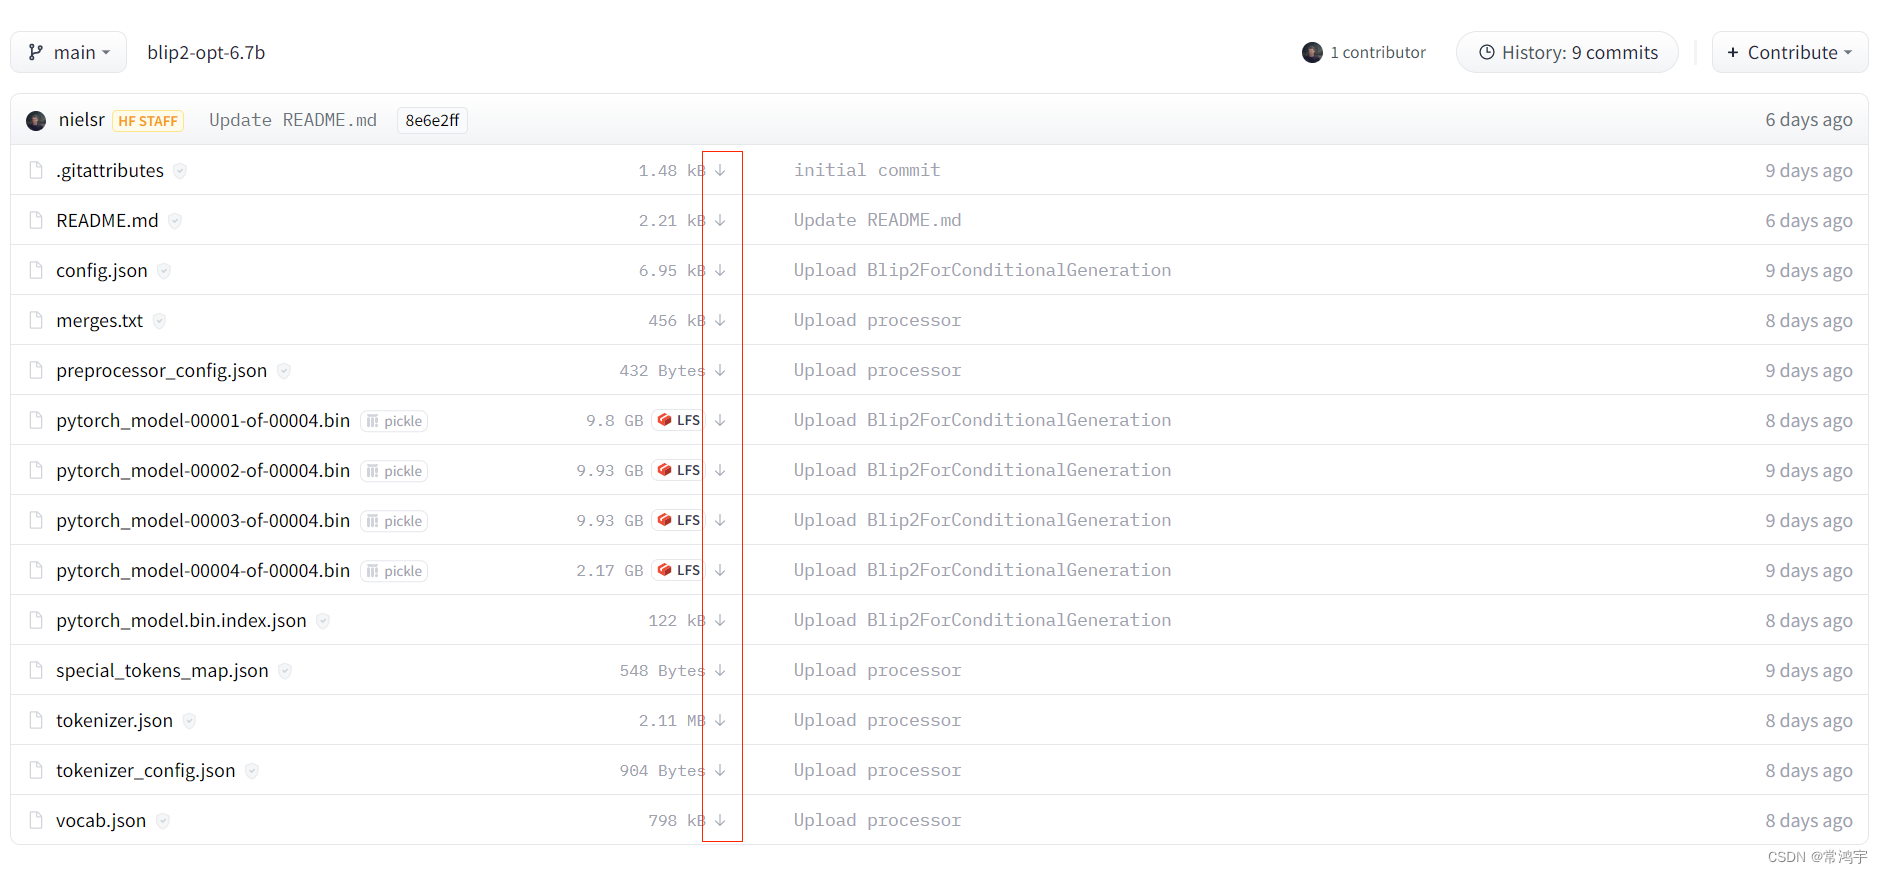
Task: Download README.md using its arrow icon
Action: tap(720, 220)
